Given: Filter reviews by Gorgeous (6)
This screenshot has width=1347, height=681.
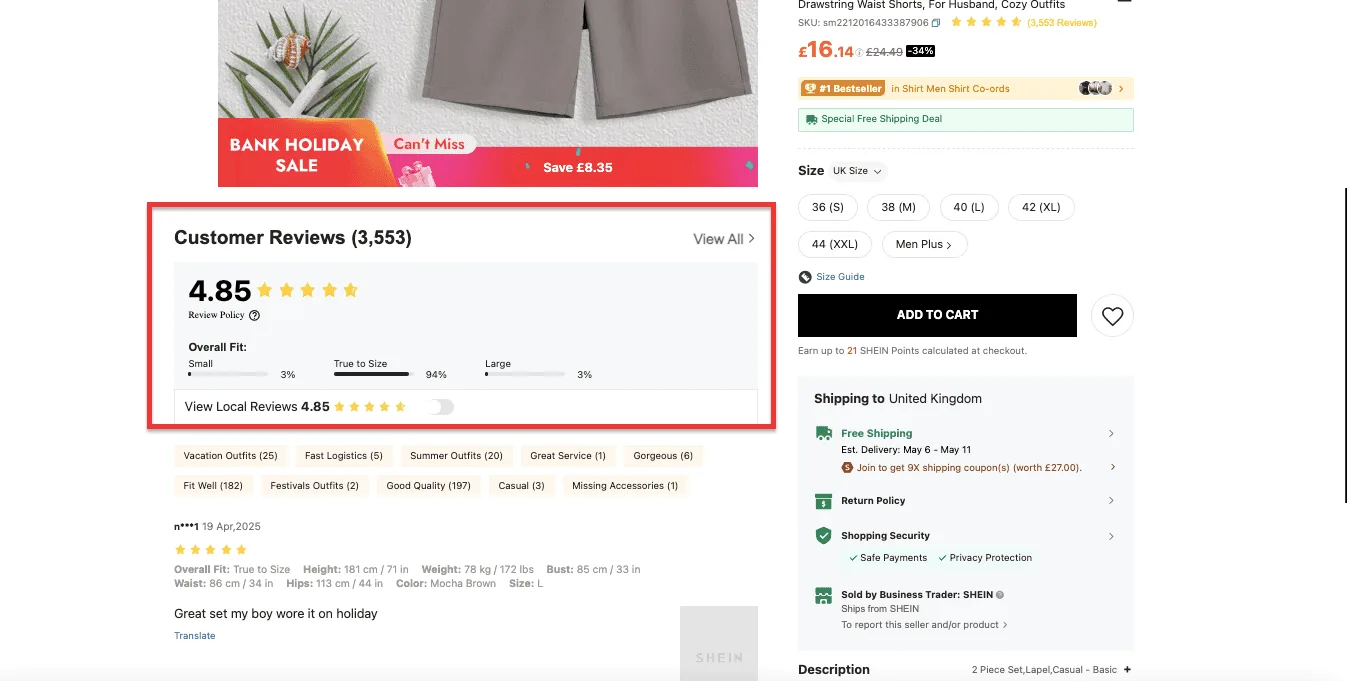Looking at the screenshot, I should click(x=663, y=456).
